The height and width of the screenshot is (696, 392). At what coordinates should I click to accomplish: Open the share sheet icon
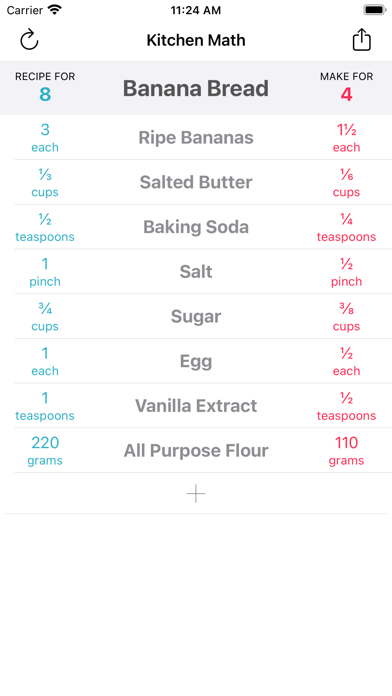(x=361, y=40)
